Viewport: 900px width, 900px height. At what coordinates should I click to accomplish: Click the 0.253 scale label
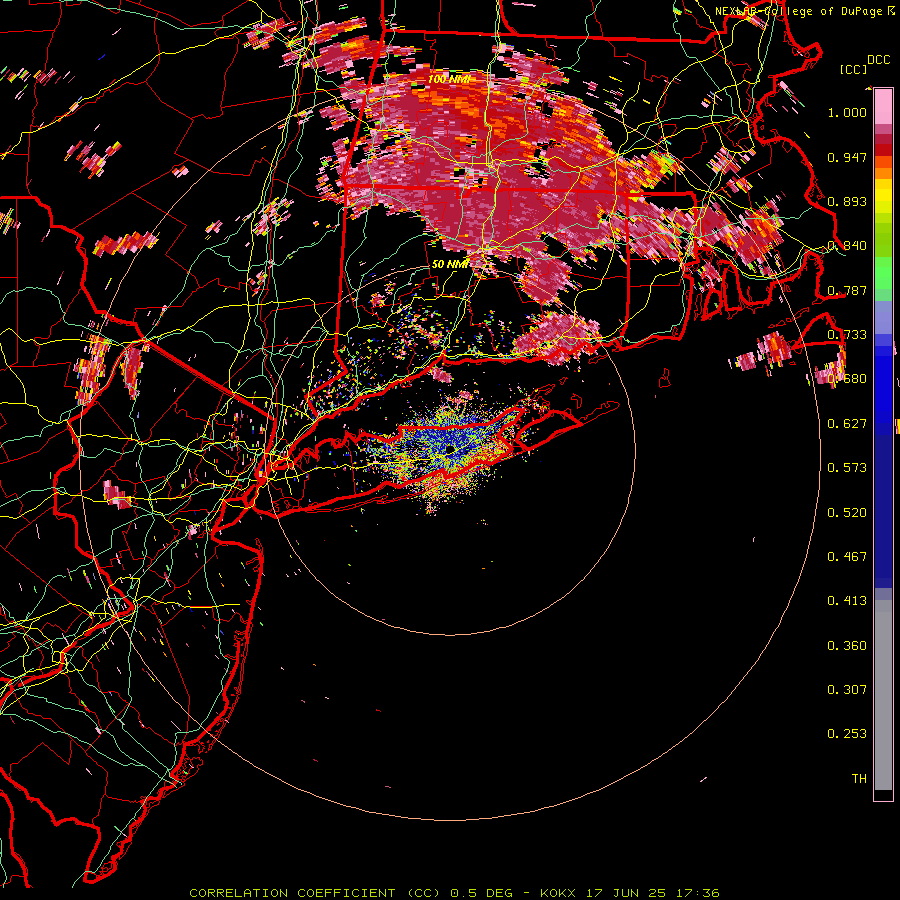(847, 734)
